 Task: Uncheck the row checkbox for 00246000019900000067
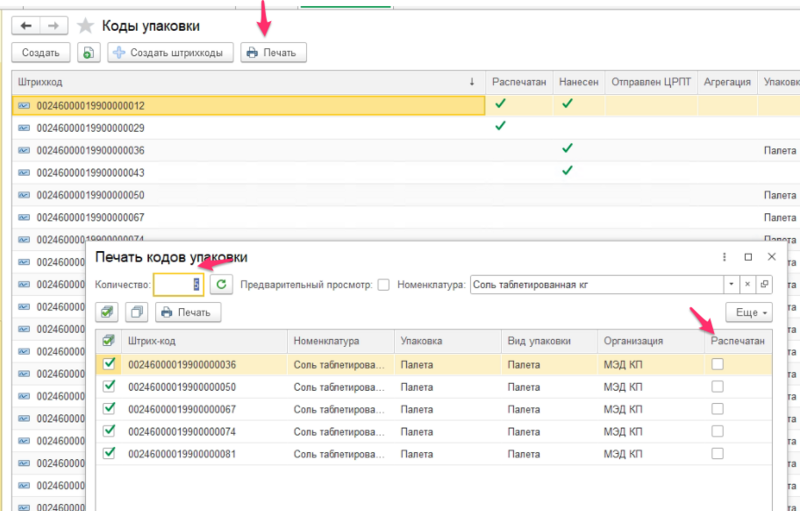[x=109, y=409]
